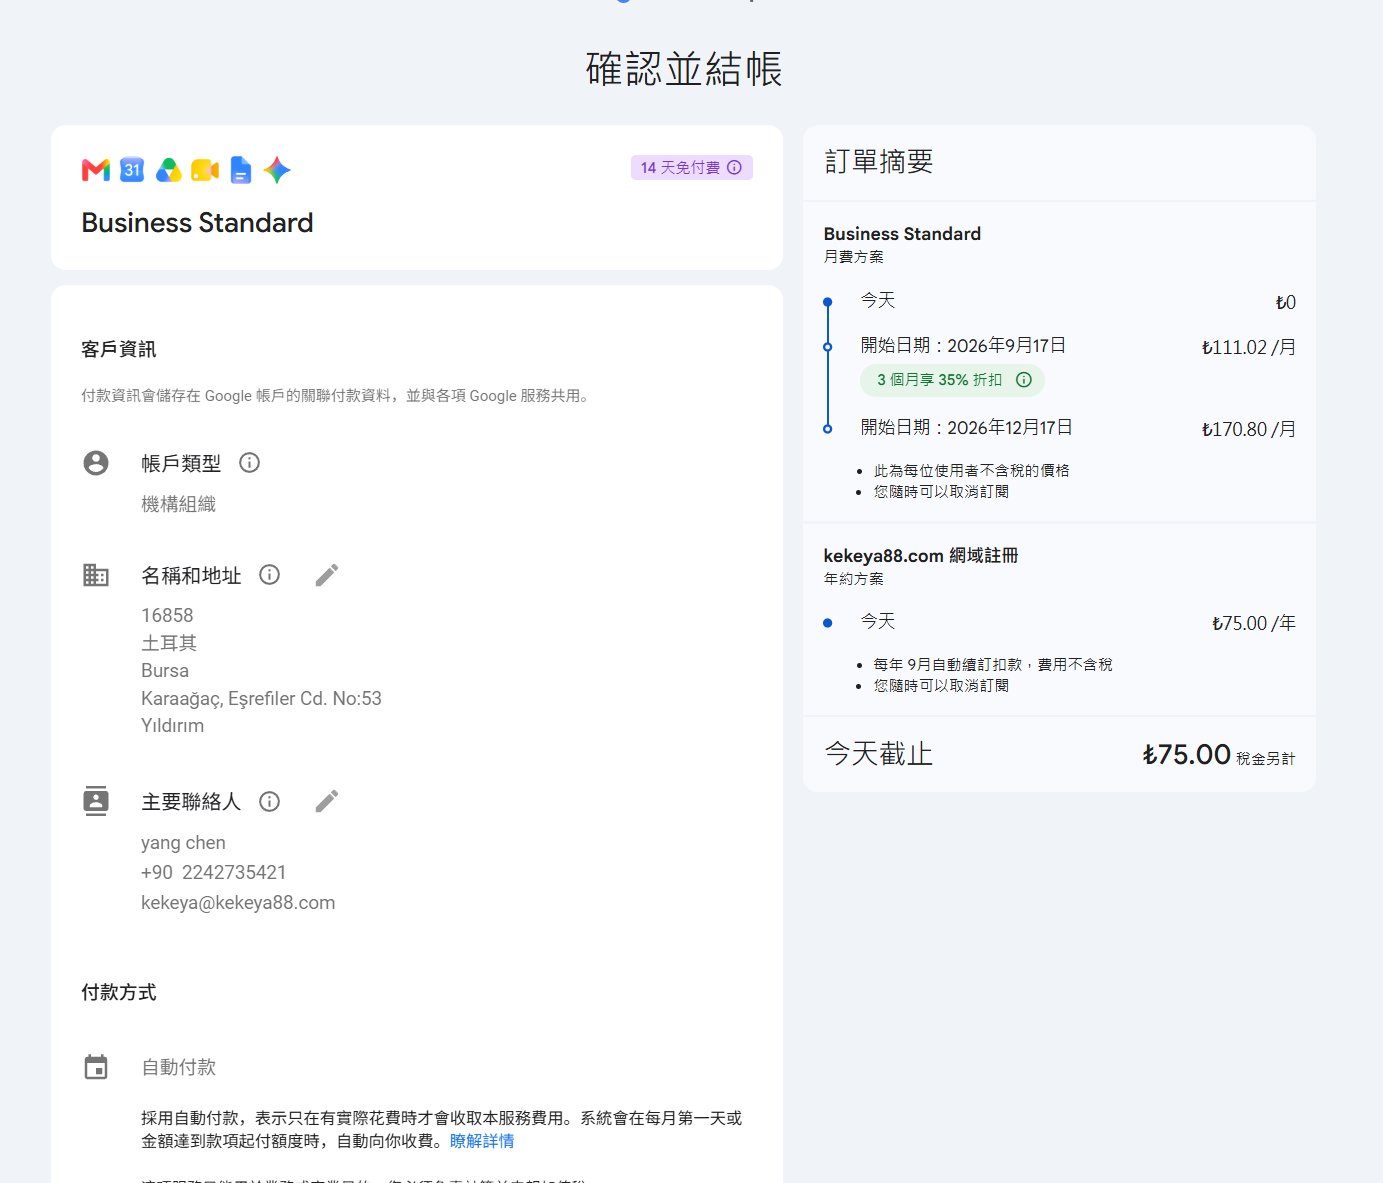Click the ₺75.00 /年 domain price
The height and width of the screenshot is (1183, 1383).
click(x=1254, y=624)
